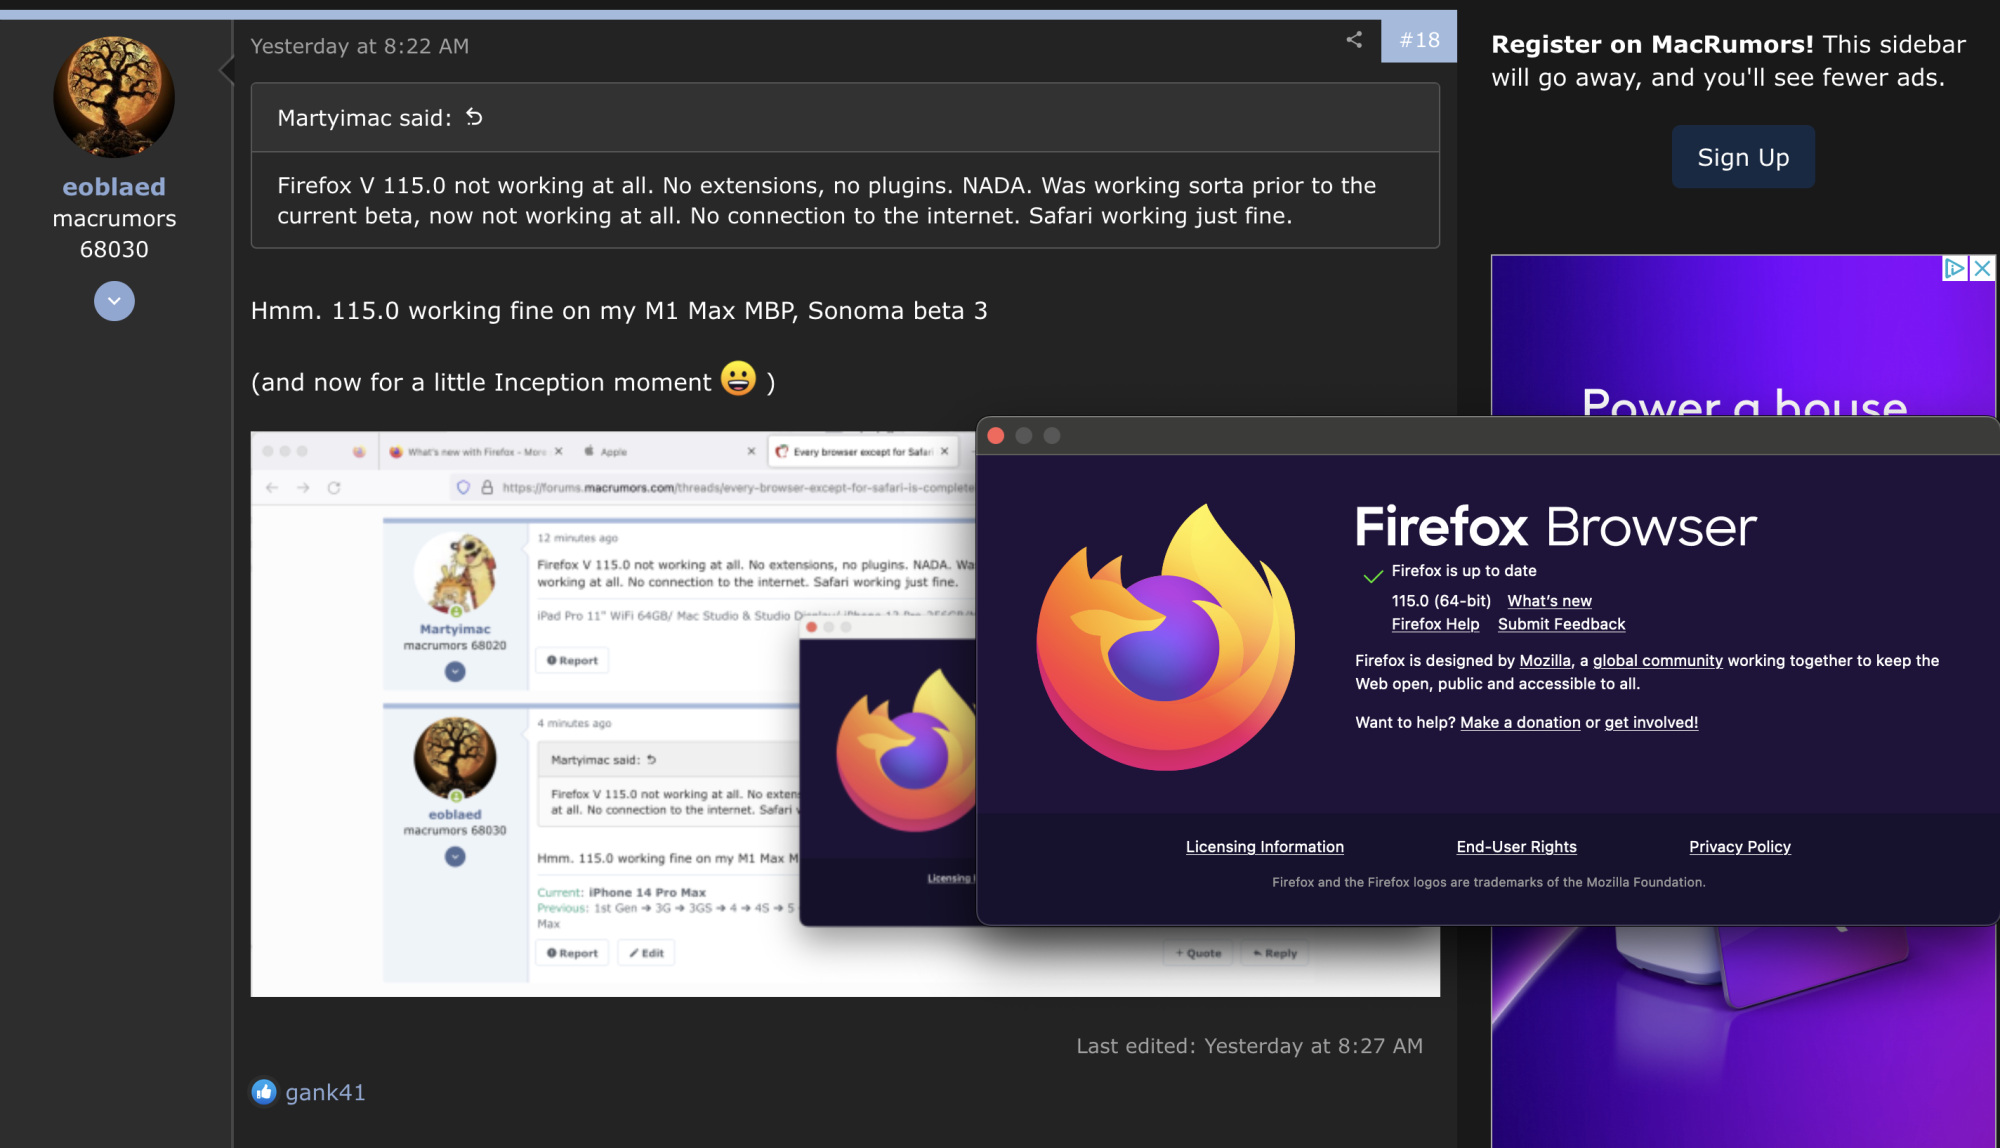Click the 'Register on MacRumors!' text
The image size is (2000, 1148).
[1652, 44]
